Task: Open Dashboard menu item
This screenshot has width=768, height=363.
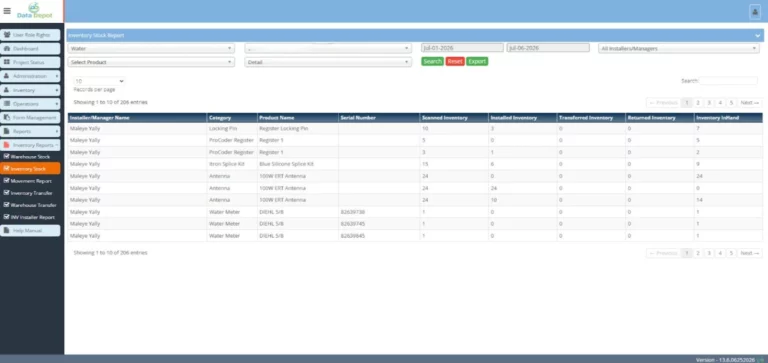Action: pos(30,49)
